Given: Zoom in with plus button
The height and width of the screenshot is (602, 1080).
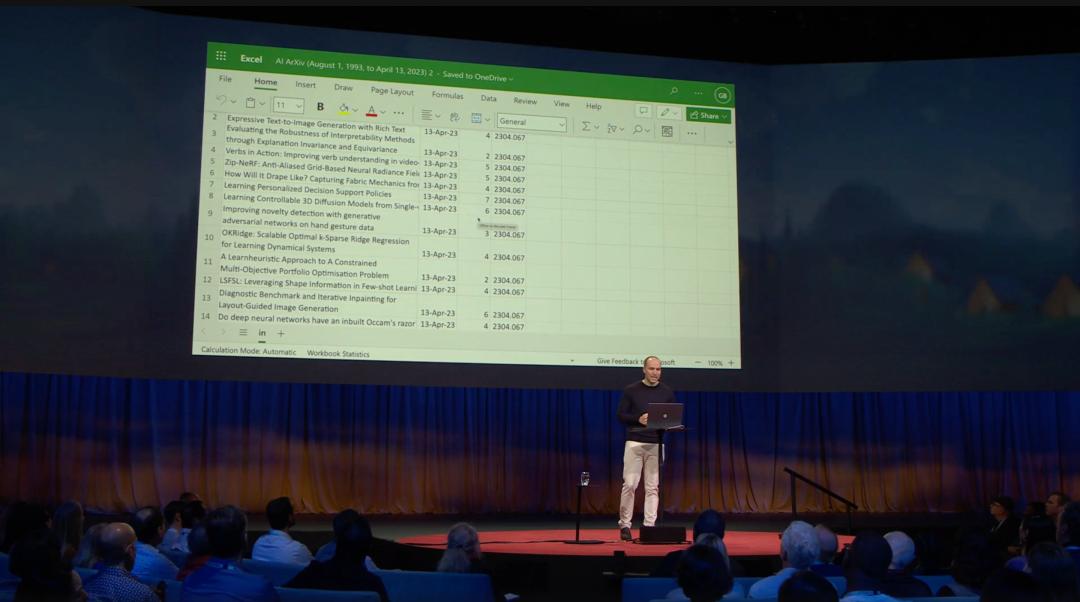Looking at the screenshot, I should point(731,363).
